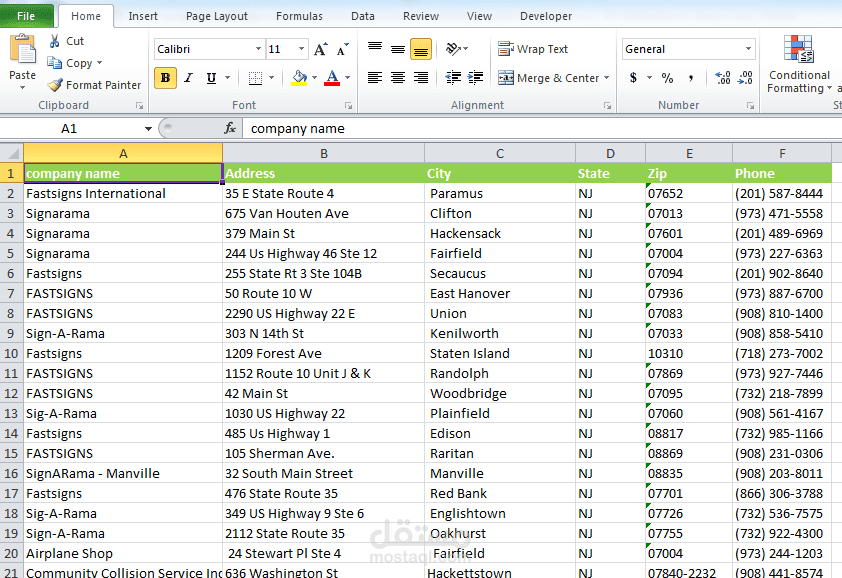Select Middle Align button
This screenshot has height=578, width=842.
pyautogui.click(x=398, y=49)
